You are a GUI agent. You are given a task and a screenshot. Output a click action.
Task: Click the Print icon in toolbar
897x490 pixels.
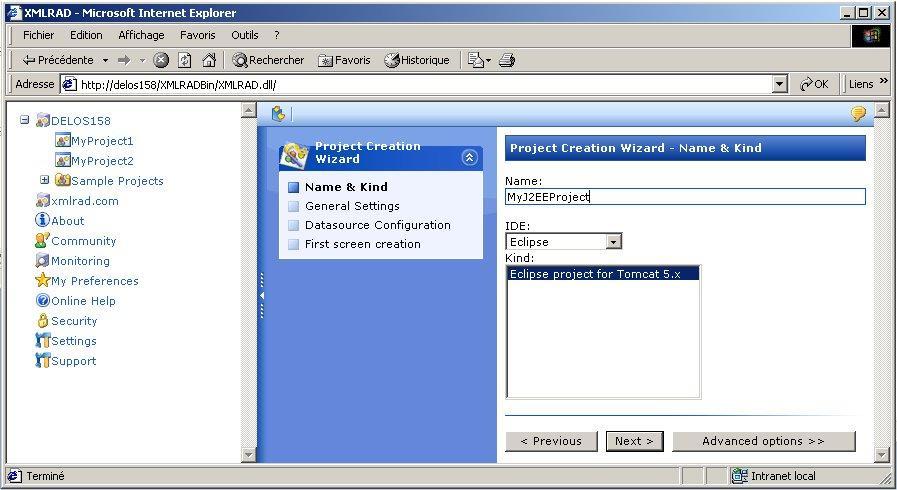507,60
